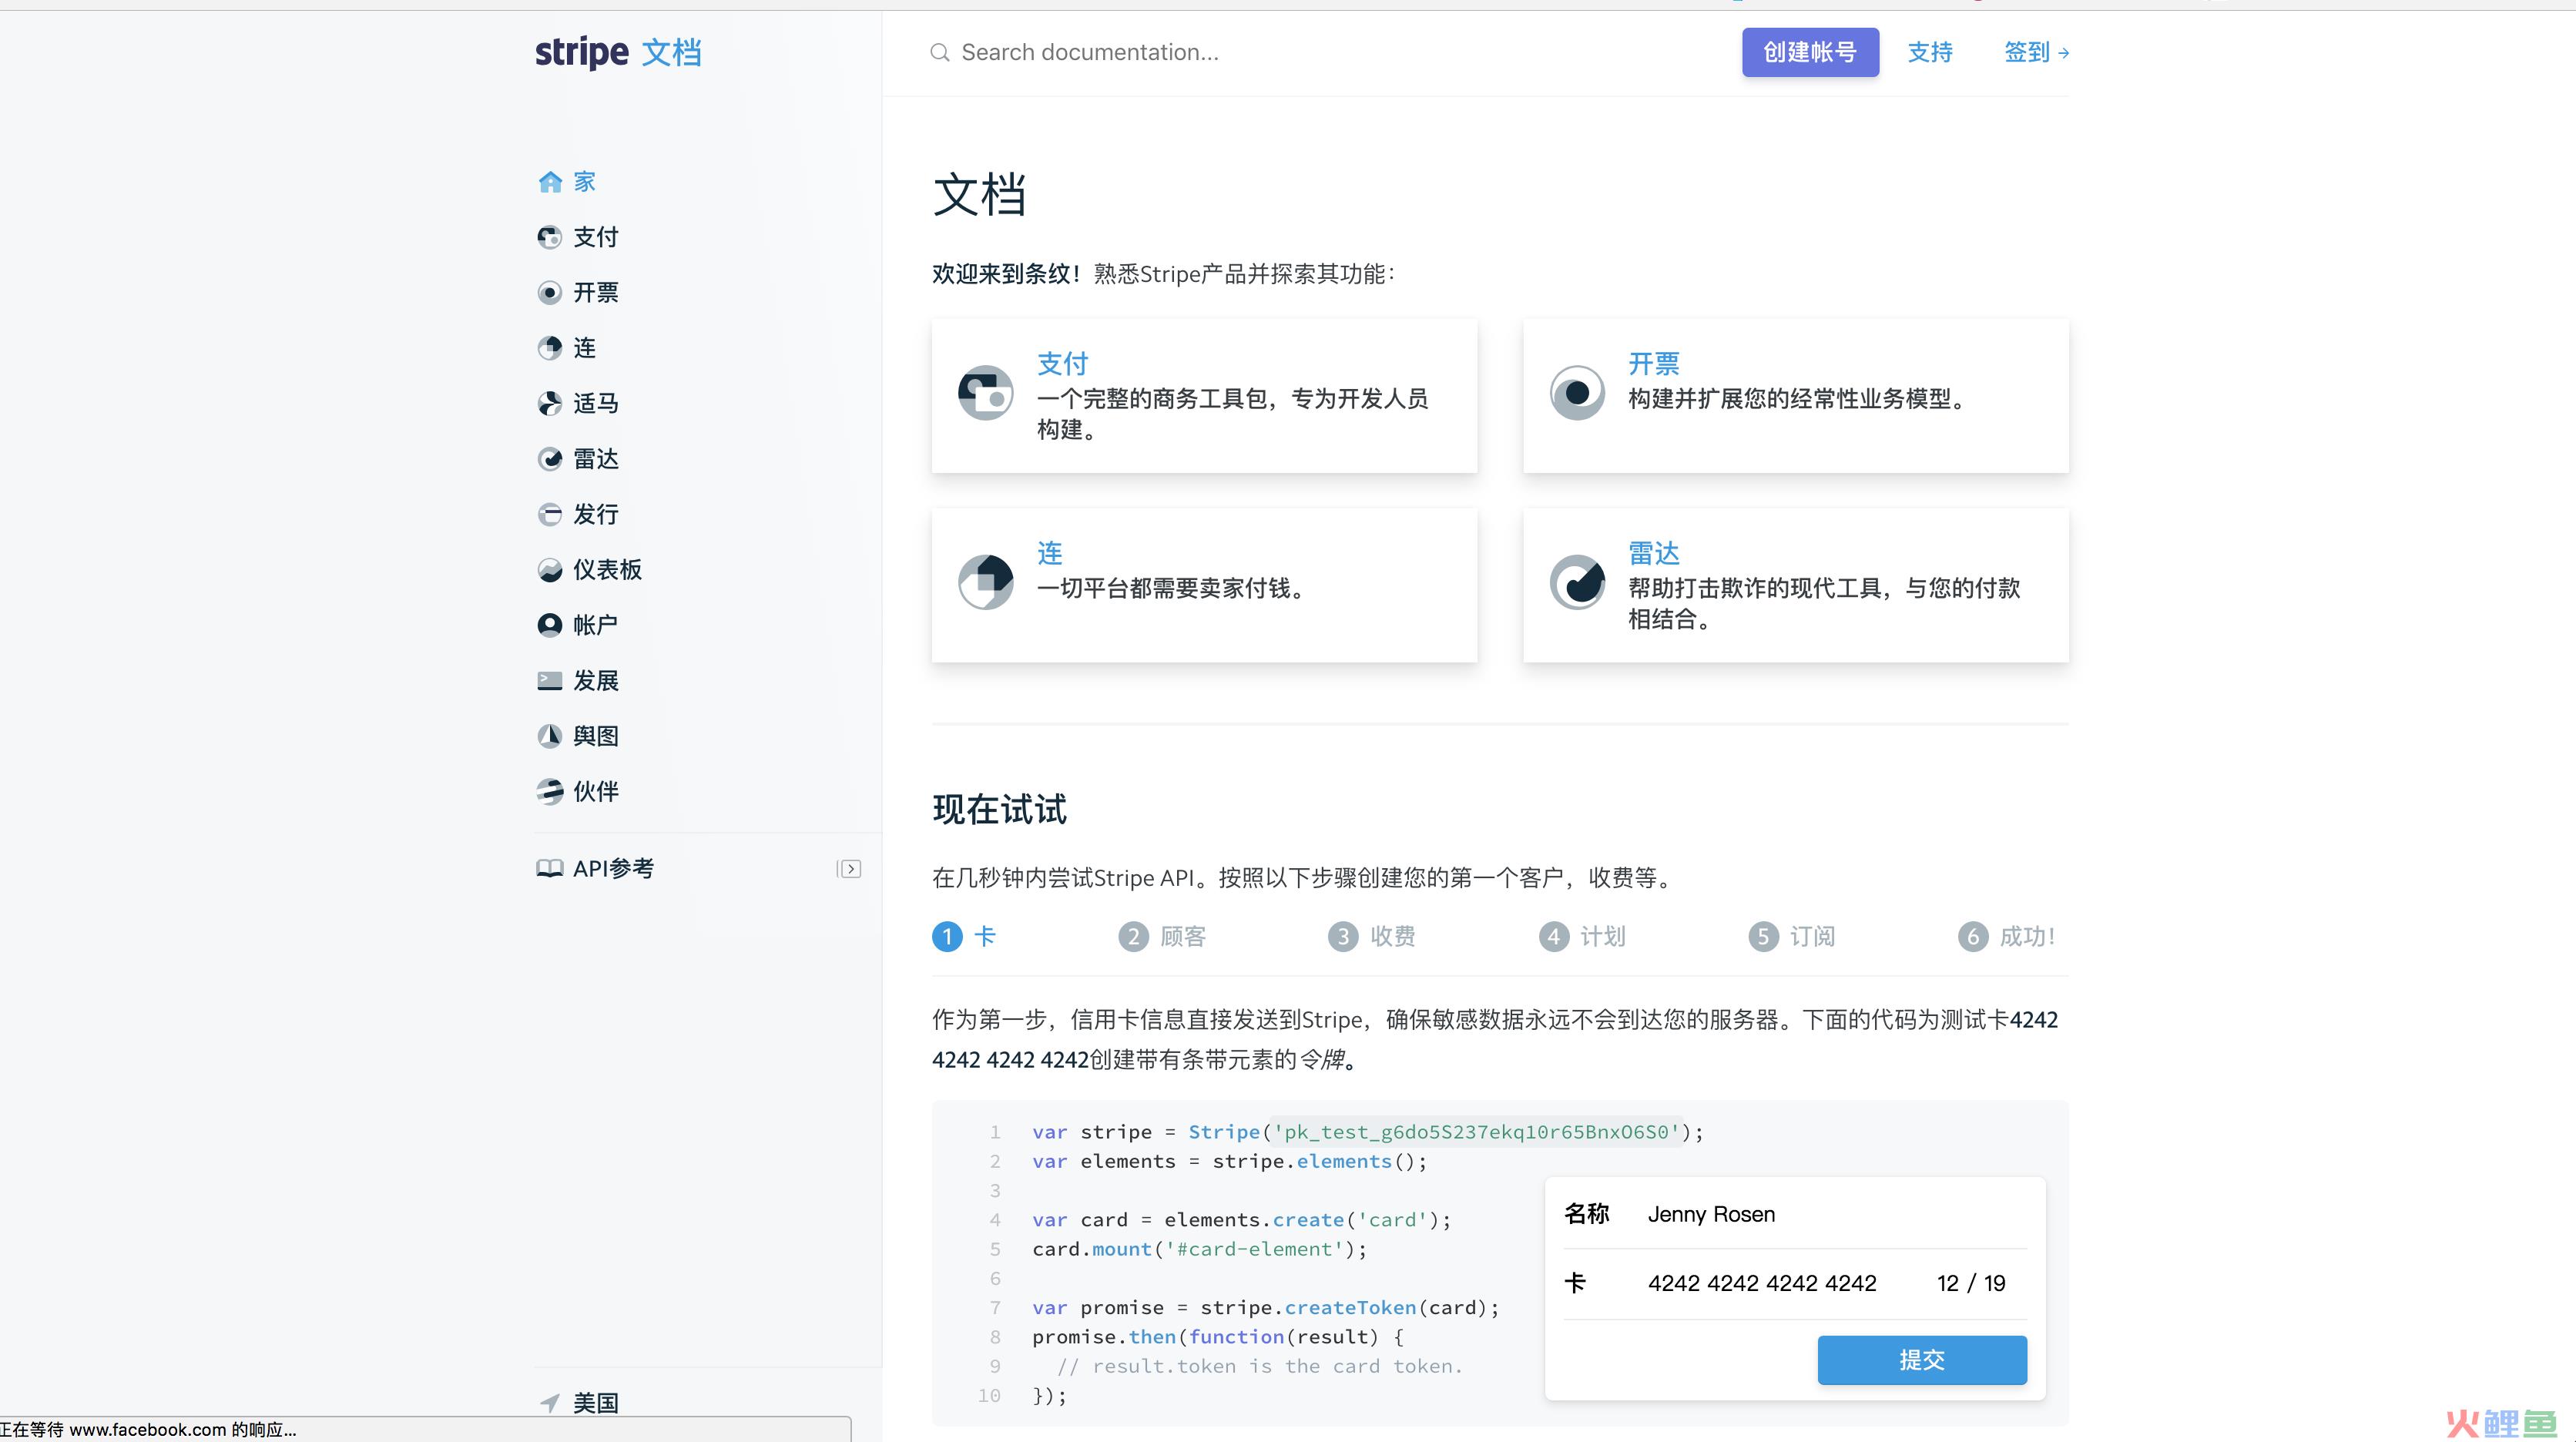Click the home icon next to 家
This screenshot has height=1442, width=2576.
pos(550,181)
